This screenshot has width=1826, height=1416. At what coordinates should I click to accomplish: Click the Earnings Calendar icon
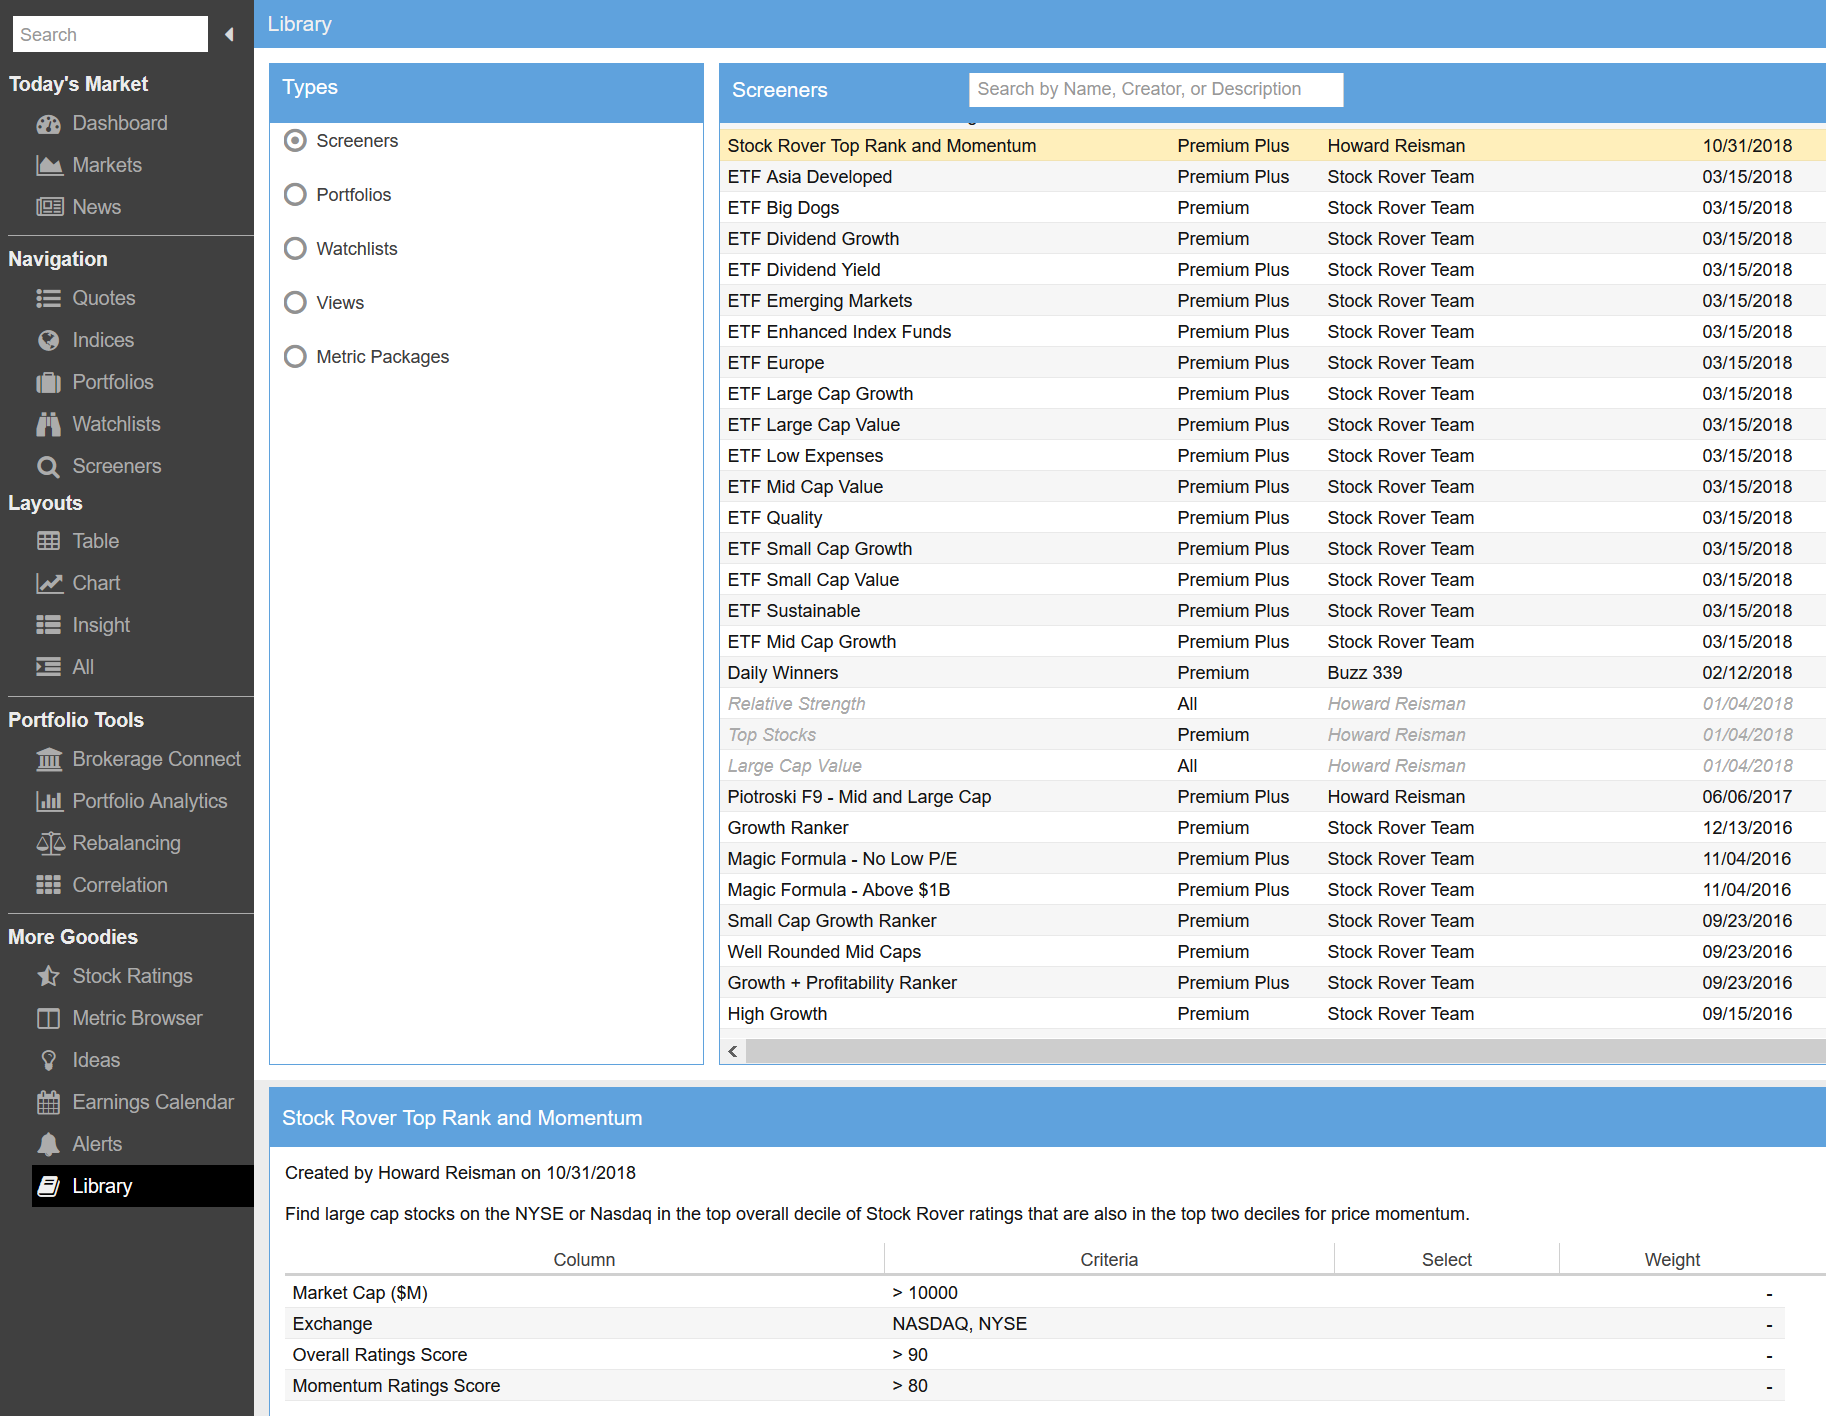(x=48, y=1103)
